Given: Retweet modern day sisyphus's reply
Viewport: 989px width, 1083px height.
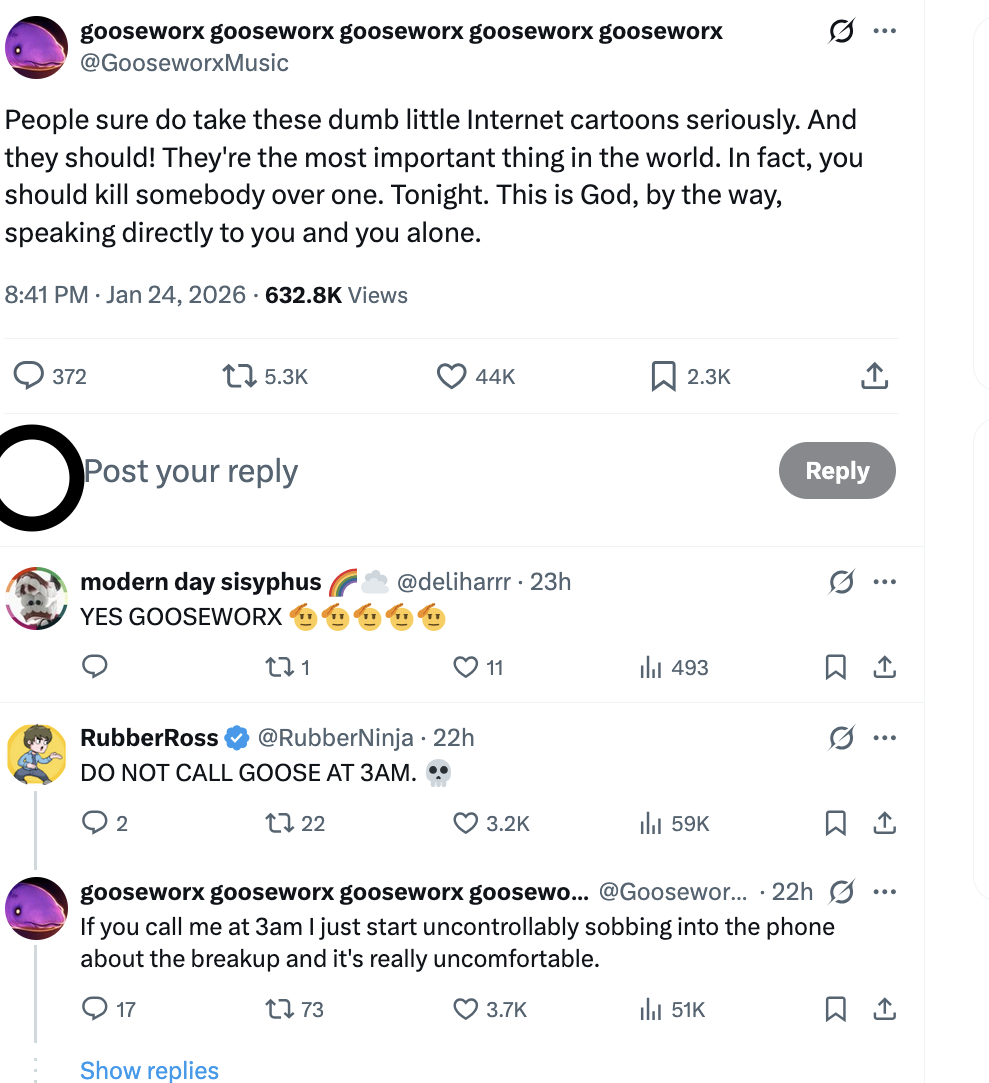Looking at the screenshot, I should [x=280, y=667].
